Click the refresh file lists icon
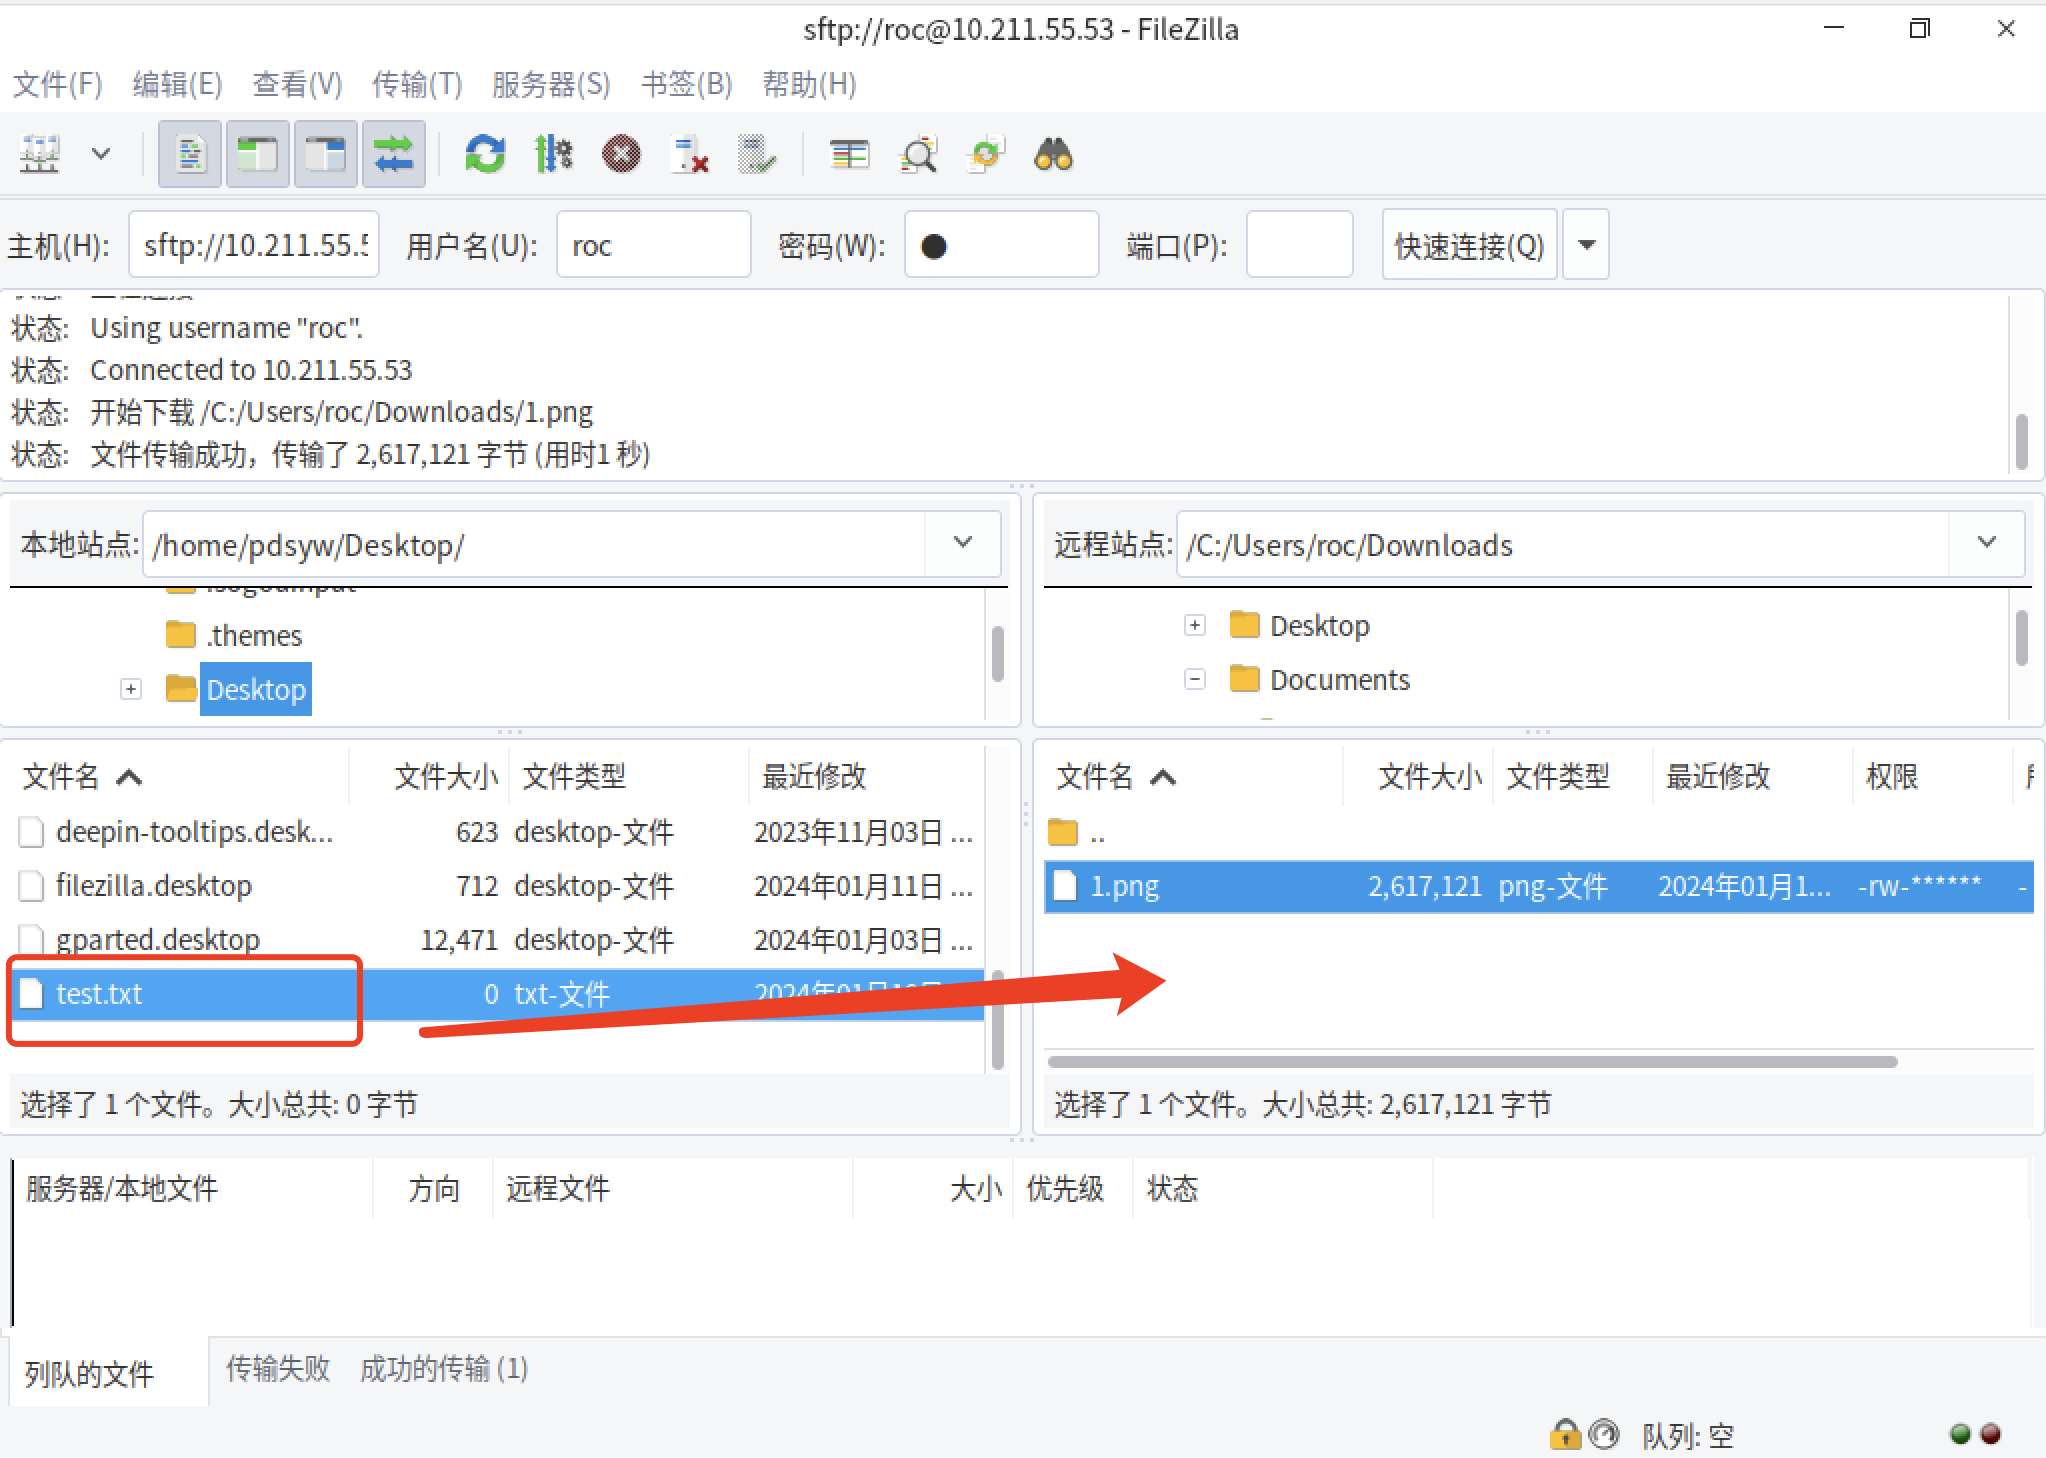 click(x=485, y=155)
